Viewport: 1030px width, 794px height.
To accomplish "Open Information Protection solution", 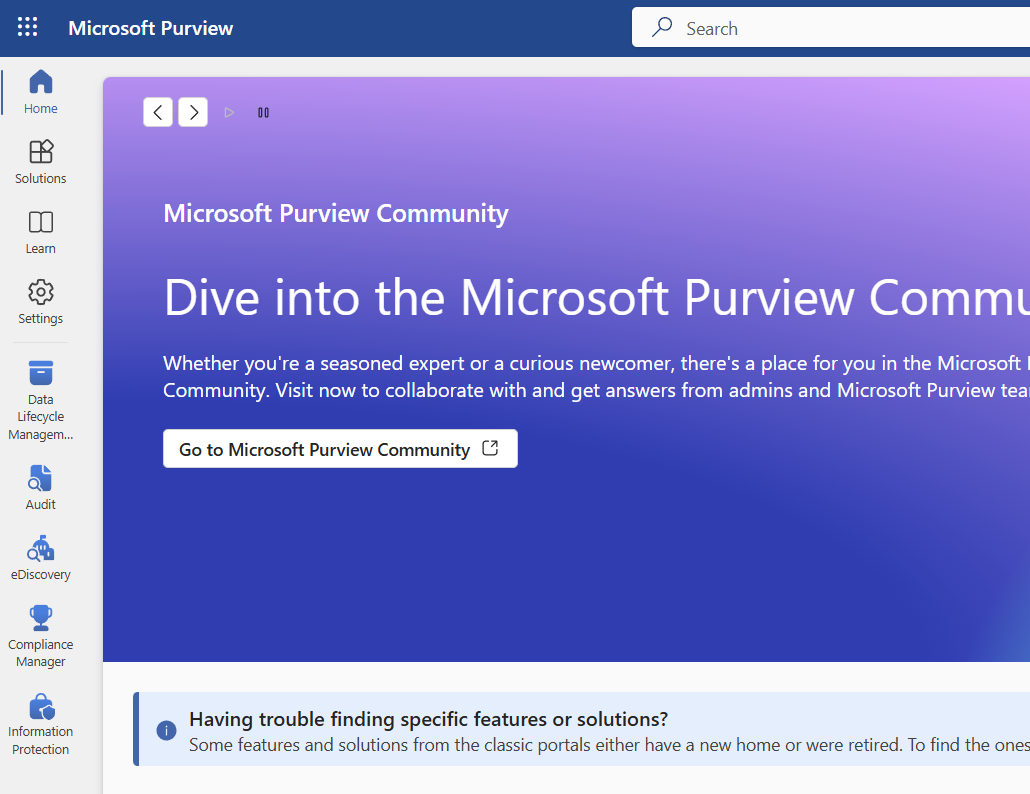I will click(41, 724).
